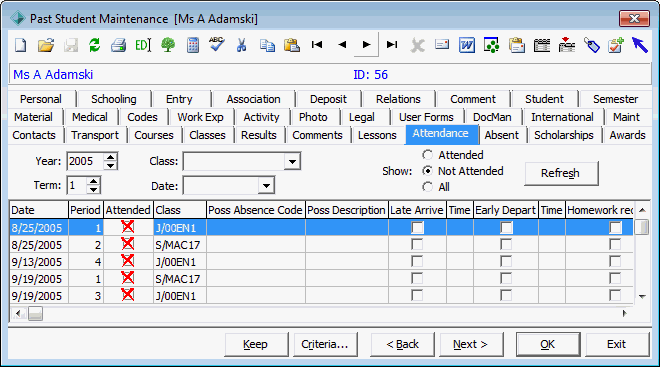Tick Homework checkbox for 9/19/2005 period 1
660x367 pixels.
tap(615, 279)
